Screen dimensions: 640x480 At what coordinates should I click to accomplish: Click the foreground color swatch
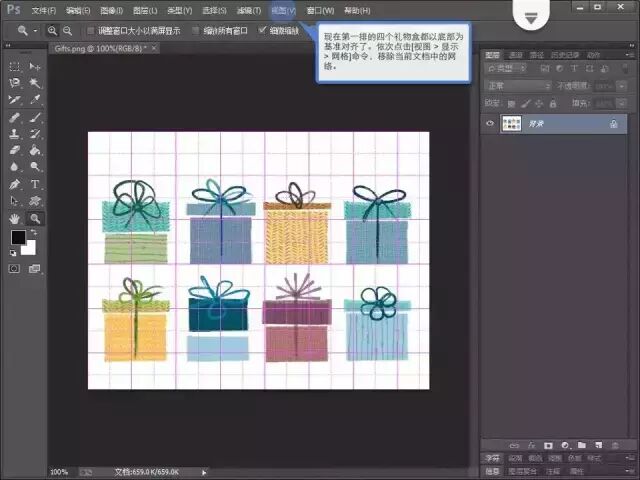coord(18,237)
